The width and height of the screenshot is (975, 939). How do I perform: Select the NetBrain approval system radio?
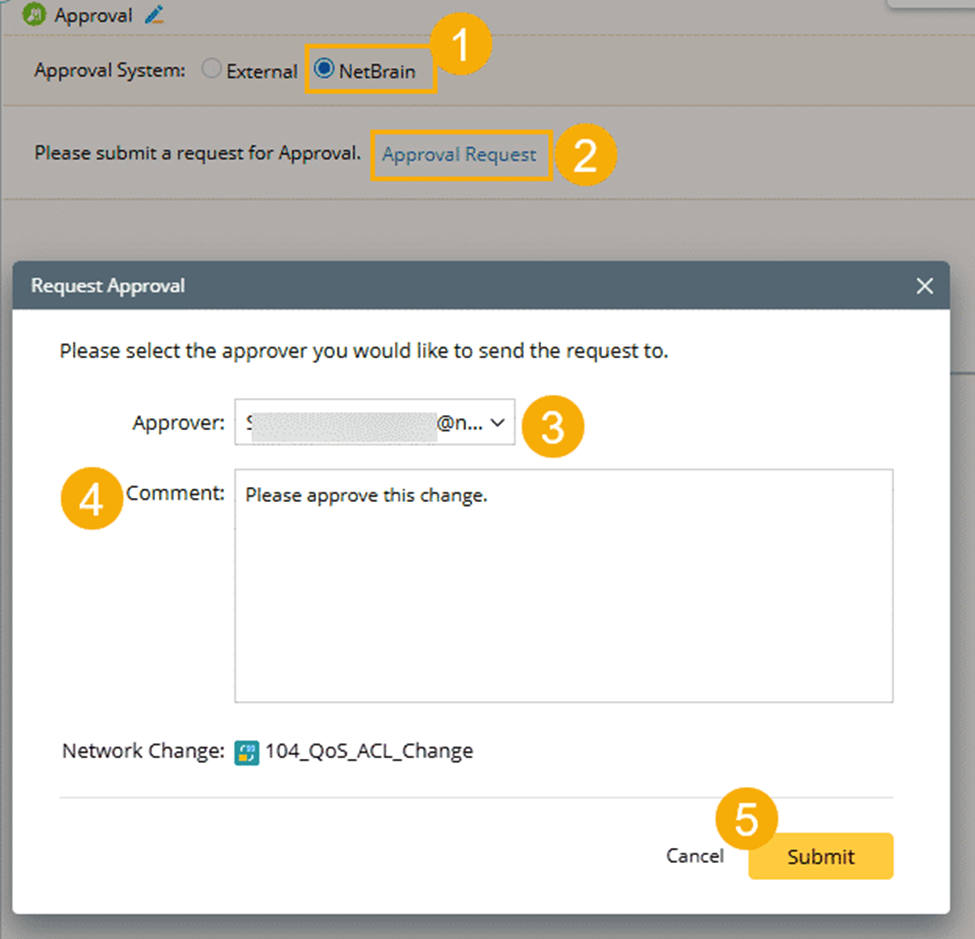323,70
